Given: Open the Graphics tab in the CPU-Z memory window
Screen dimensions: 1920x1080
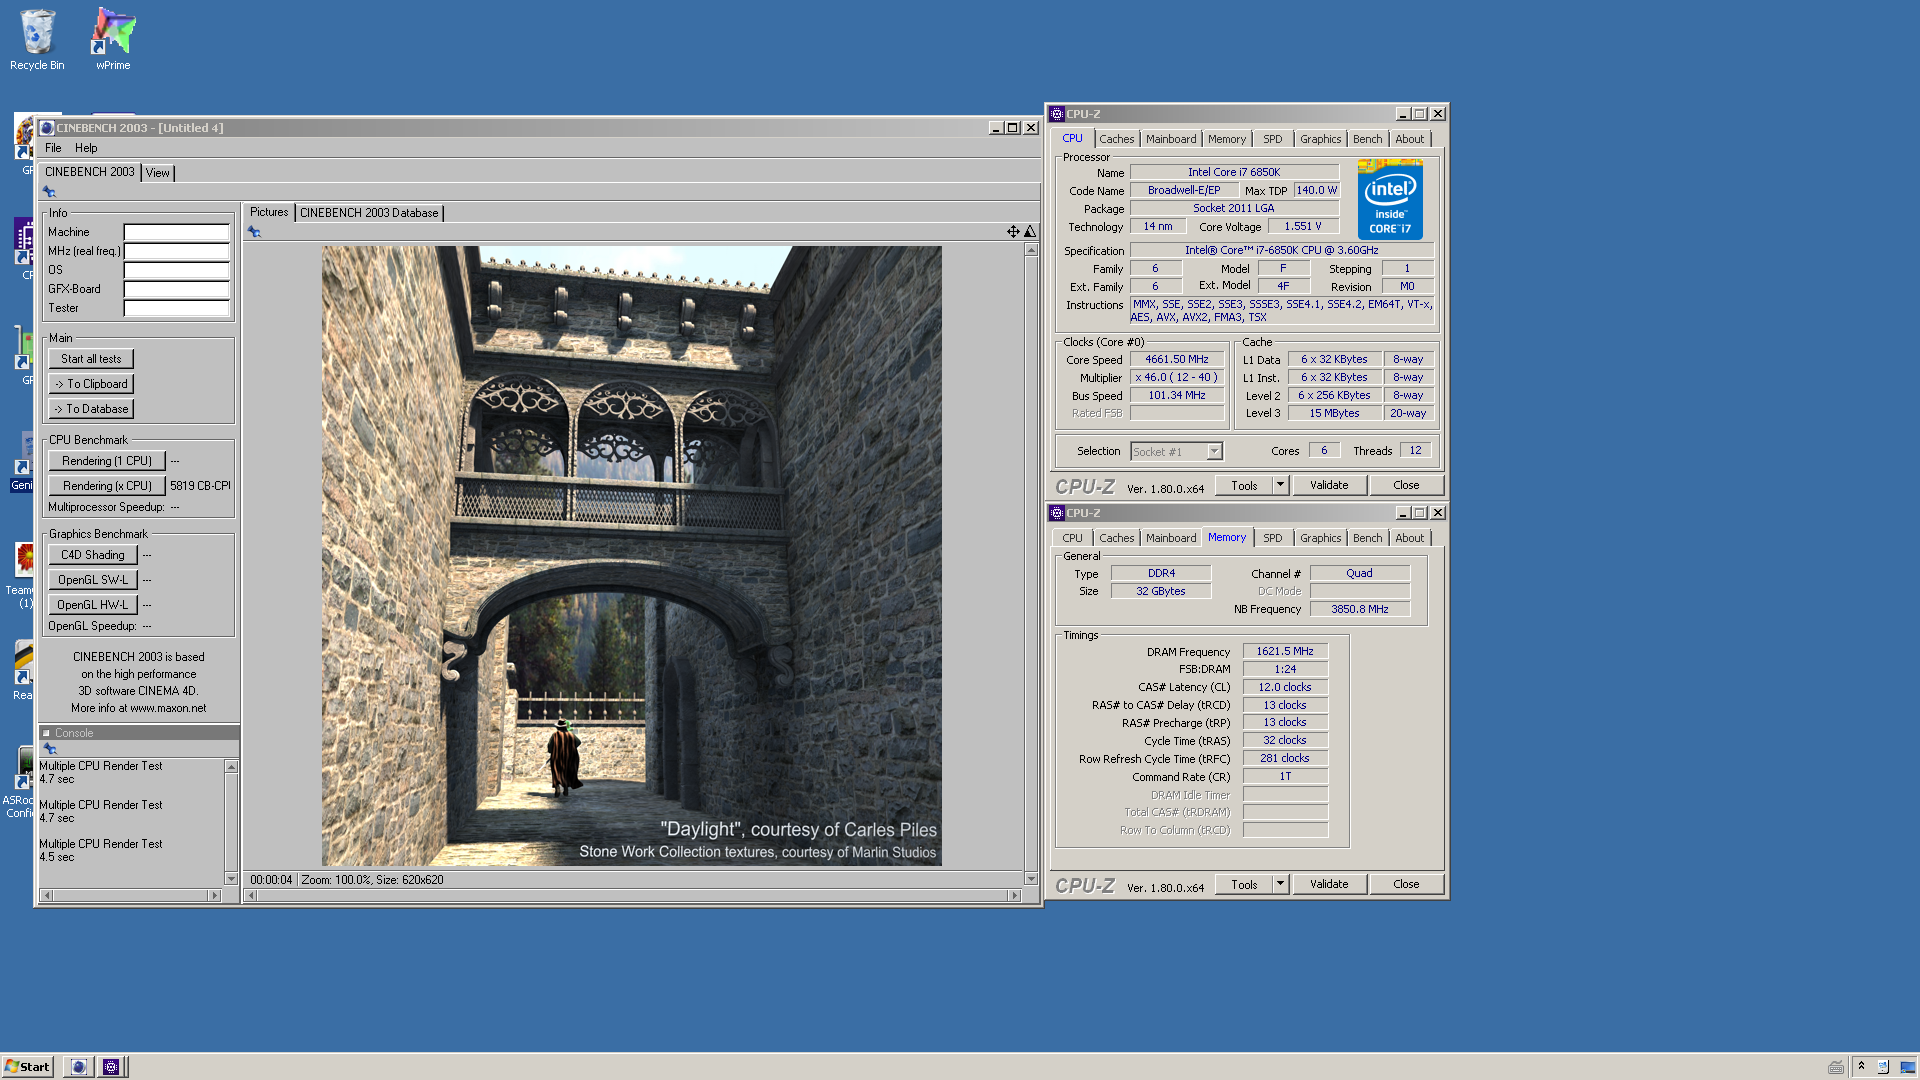Looking at the screenshot, I should pos(1320,538).
